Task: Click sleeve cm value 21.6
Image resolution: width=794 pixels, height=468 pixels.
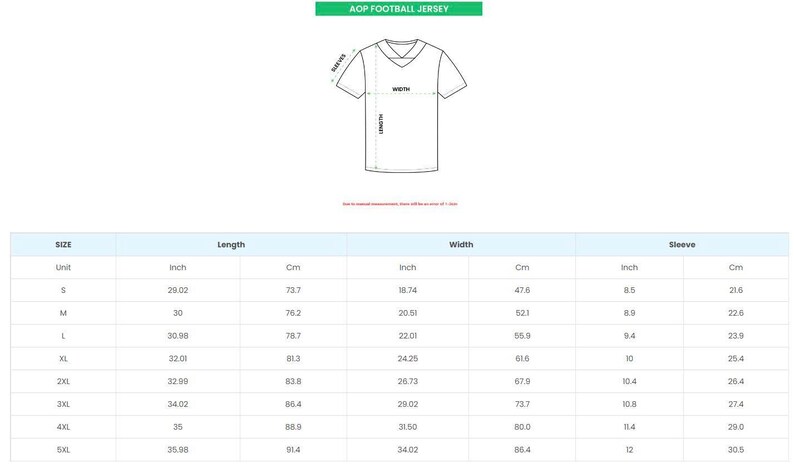Action: (736, 290)
